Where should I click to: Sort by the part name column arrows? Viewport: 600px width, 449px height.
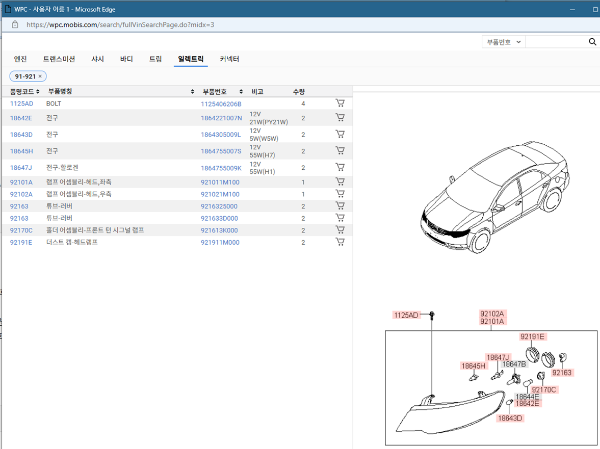pos(192,91)
